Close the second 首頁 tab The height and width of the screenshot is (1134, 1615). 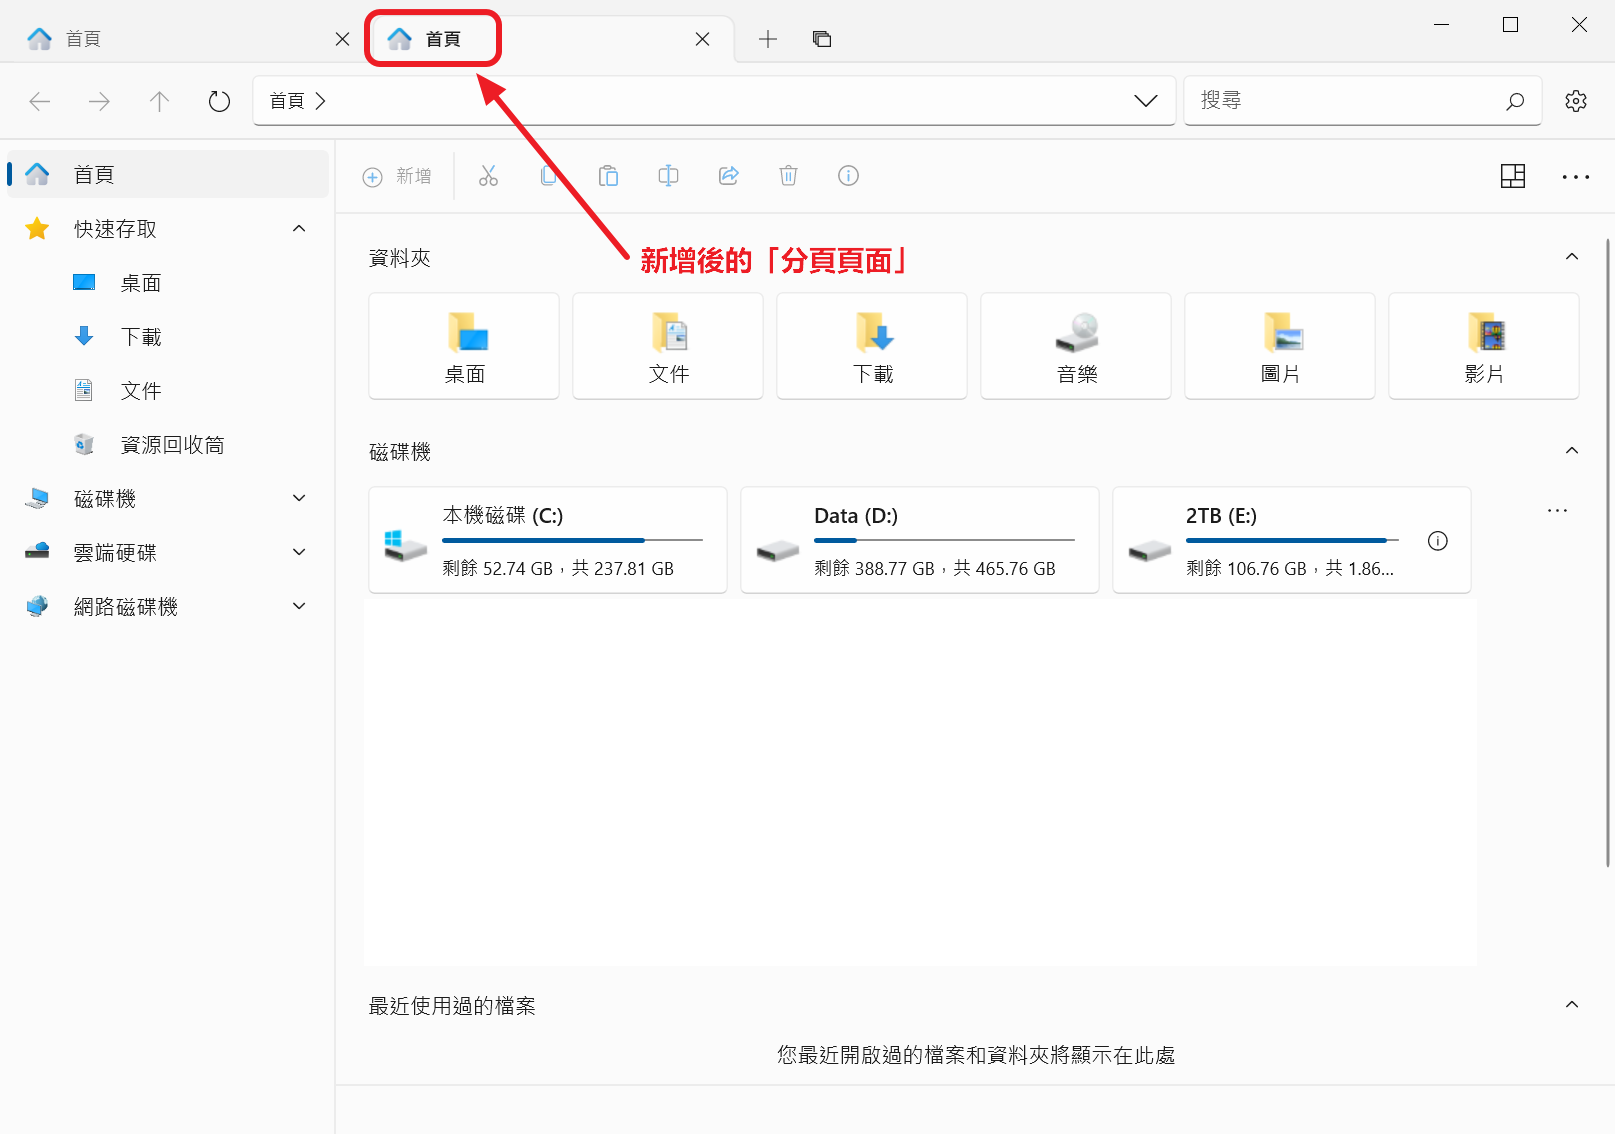702,39
